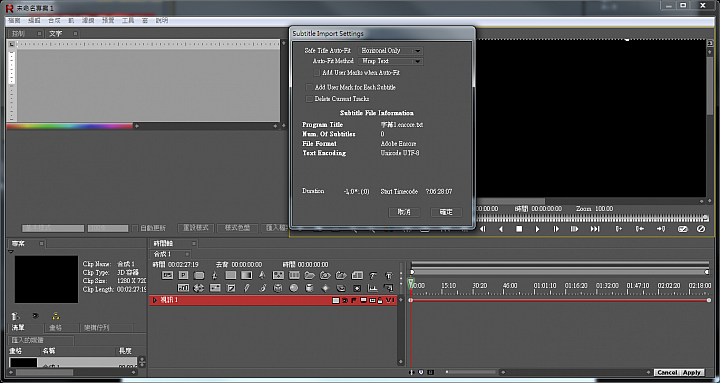The height and width of the screenshot is (383, 720).
Task: Click the cylinder icon in timeline toolbar
Action: [309, 288]
